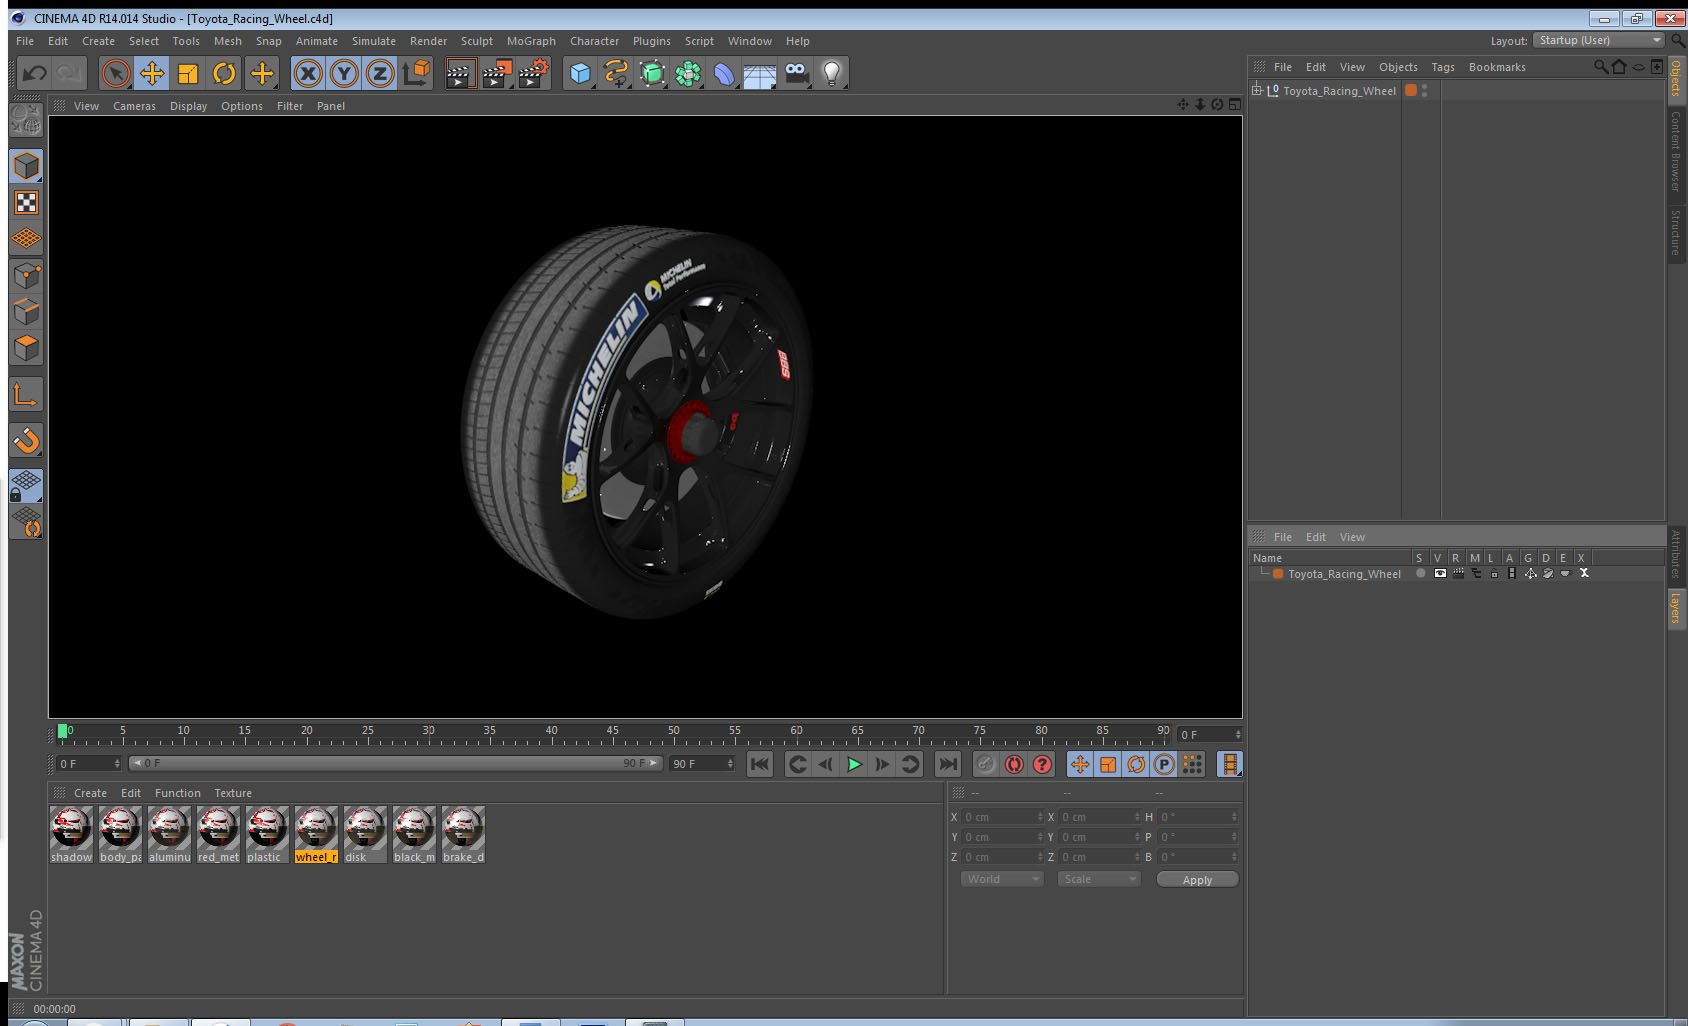Viewport: 1688px width, 1026px height.
Task: Switch to Texture mode
Action: (x=26, y=203)
